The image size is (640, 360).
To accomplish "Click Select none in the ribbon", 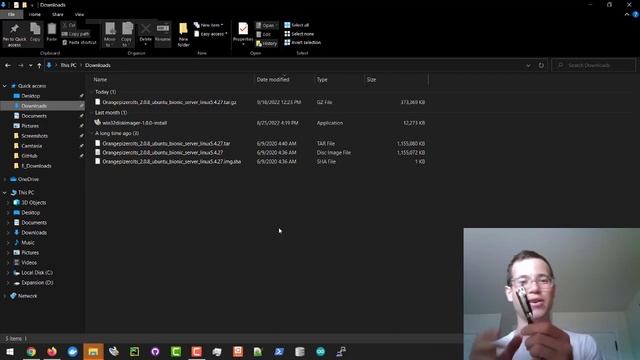I will [299, 34].
